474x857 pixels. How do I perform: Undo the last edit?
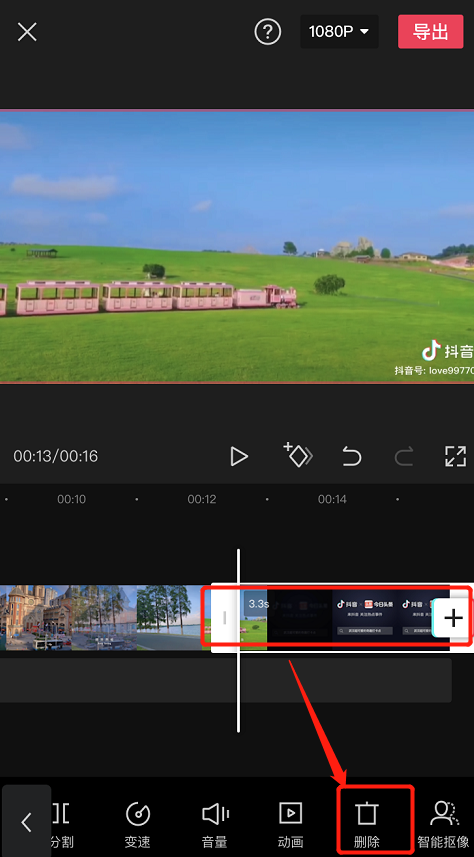[x=352, y=456]
